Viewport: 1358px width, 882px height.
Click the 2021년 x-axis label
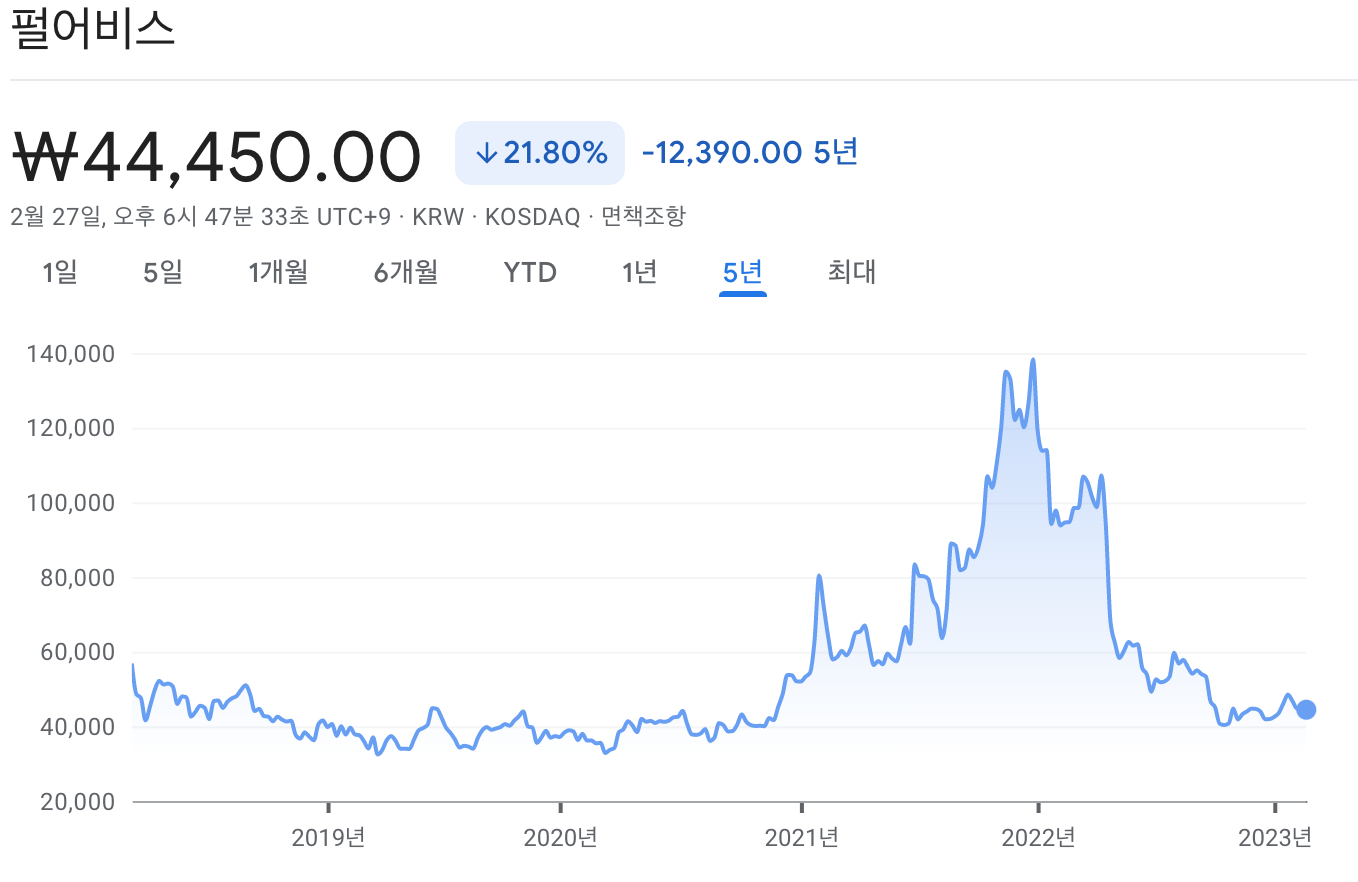[x=802, y=837]
